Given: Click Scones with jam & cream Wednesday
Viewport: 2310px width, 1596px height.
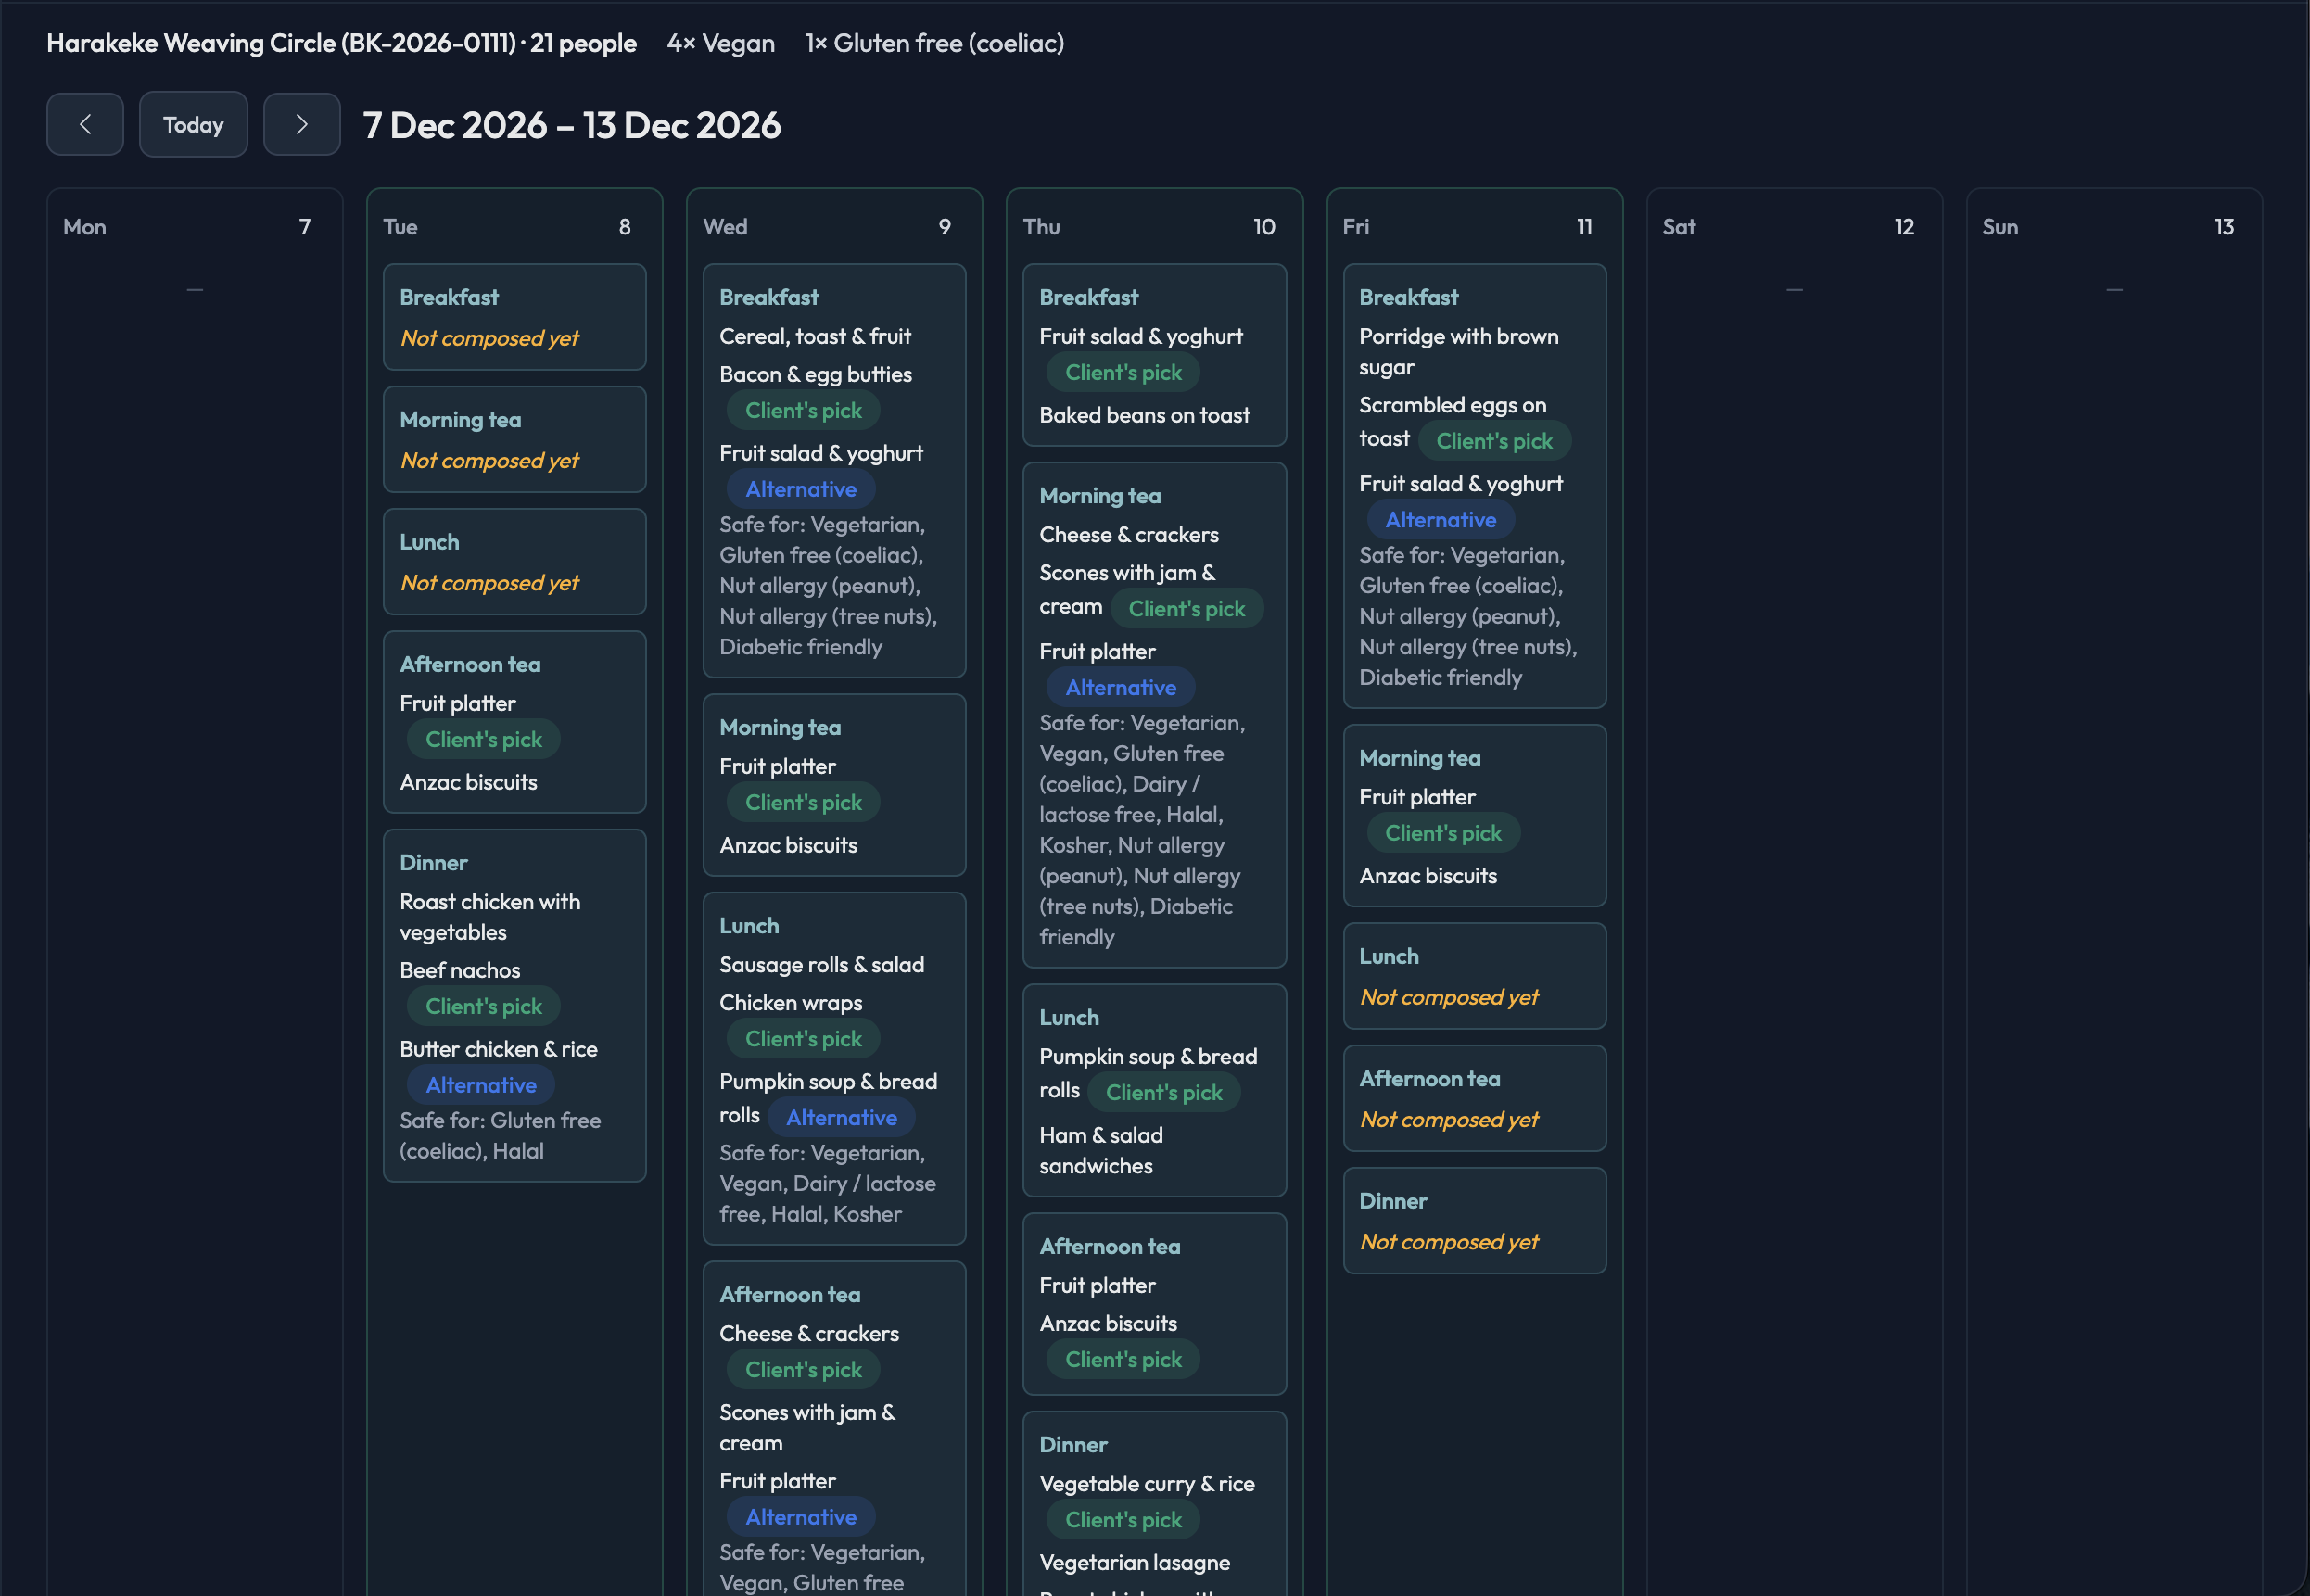Looking at the screenshot, I should point(807,1427).
